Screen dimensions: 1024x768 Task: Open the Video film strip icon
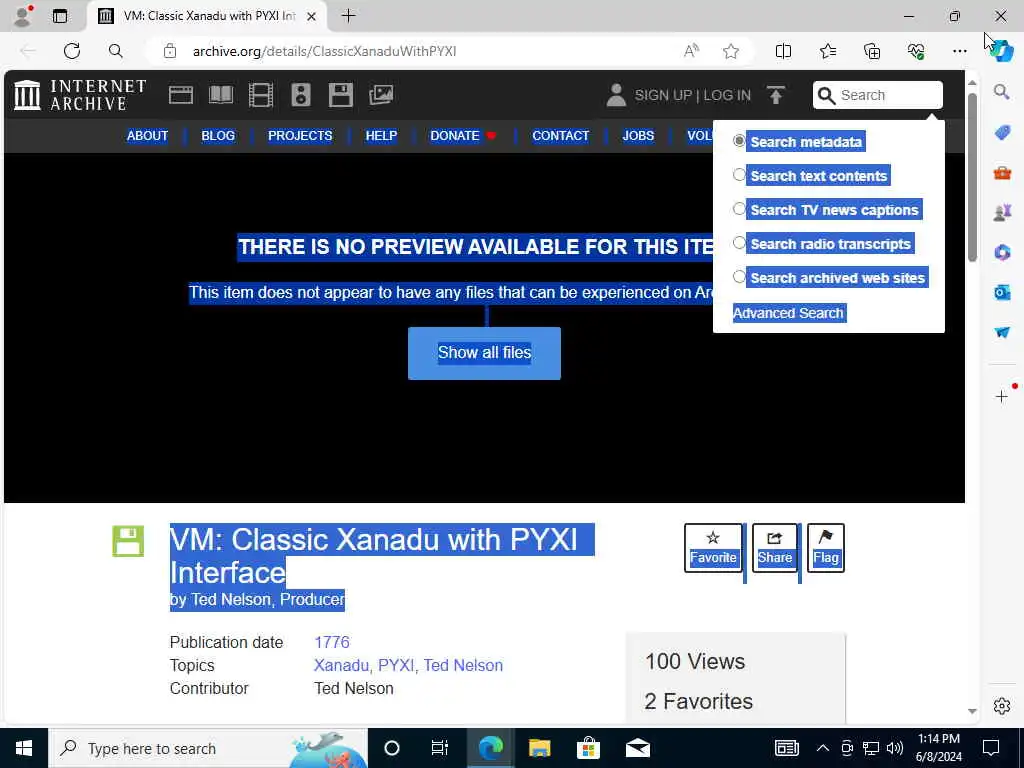[x=261, y=95]
